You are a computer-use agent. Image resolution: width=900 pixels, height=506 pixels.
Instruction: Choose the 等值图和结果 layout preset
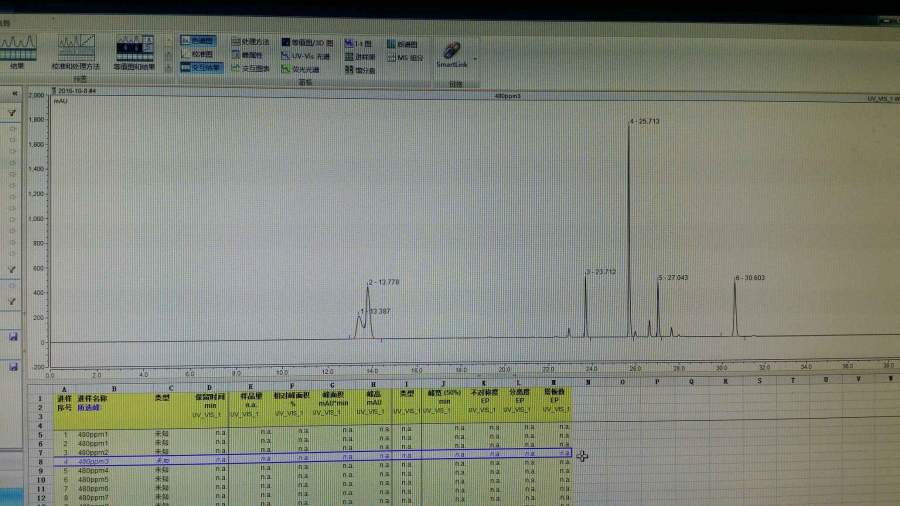[134, 52]
